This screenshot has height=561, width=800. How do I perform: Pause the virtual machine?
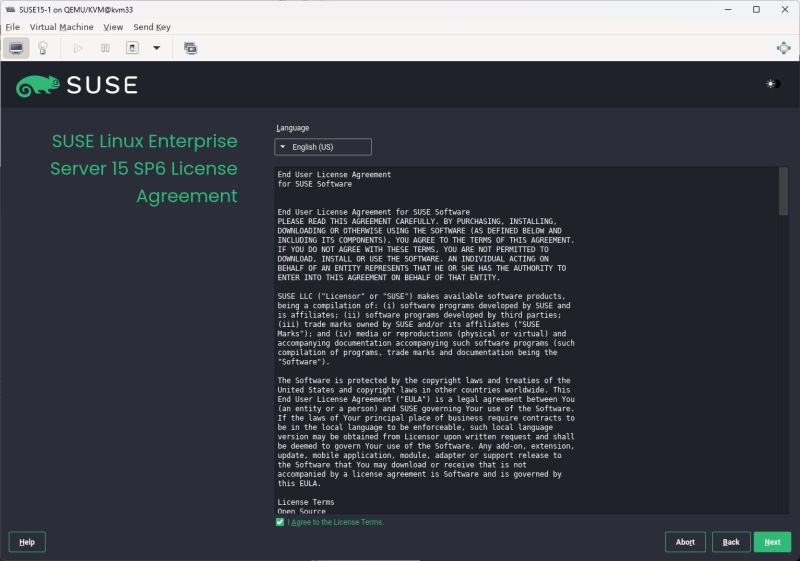[105, 48]
